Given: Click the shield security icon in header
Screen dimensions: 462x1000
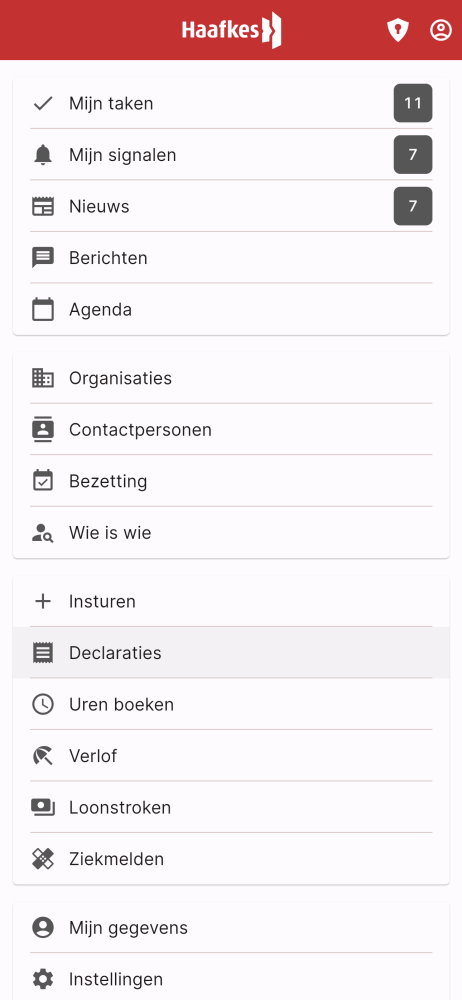Looking at the screenshot, I should tap(398, 31).
